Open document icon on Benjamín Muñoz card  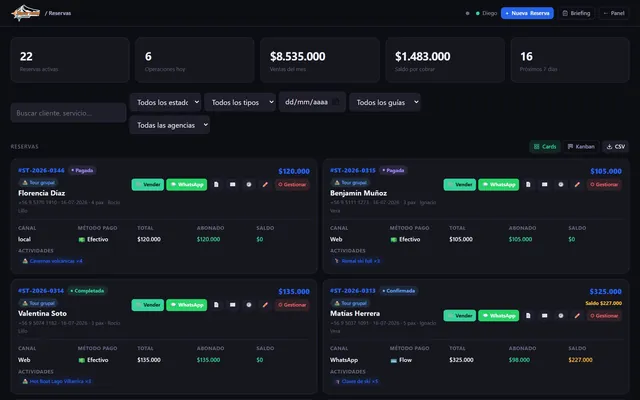[x=528, y=184]
